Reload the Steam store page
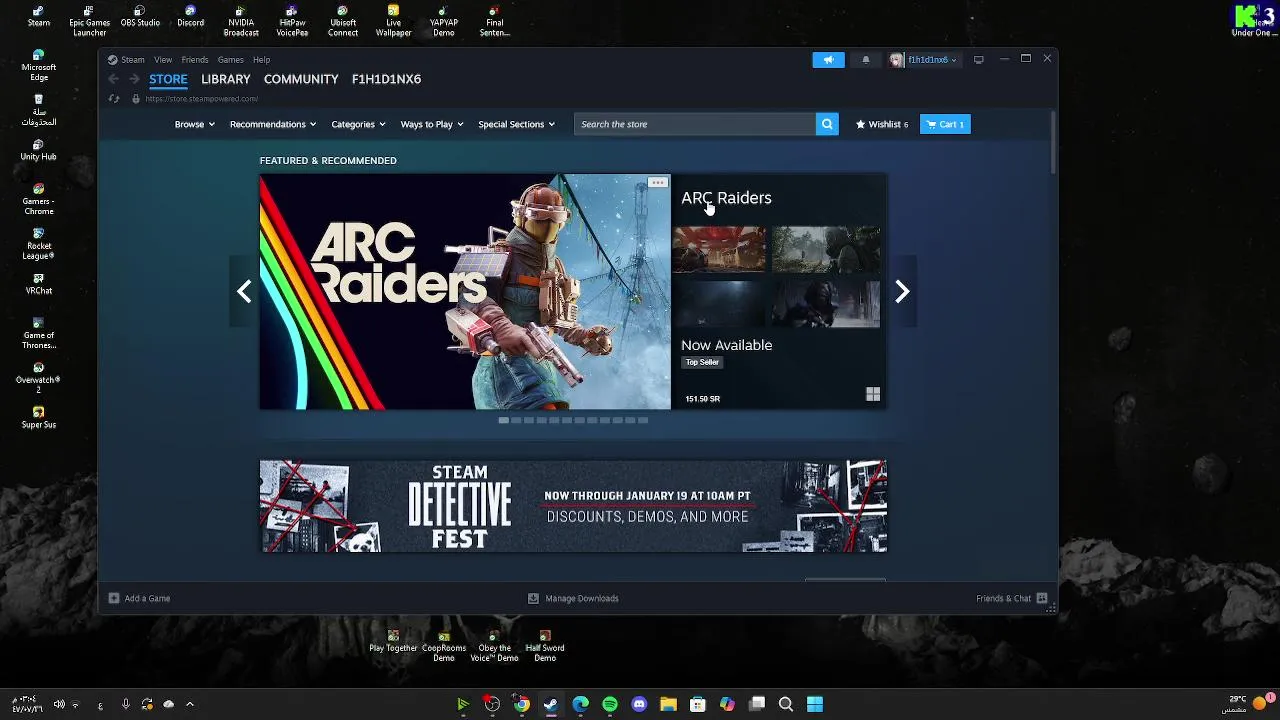 (x=113, y=99)
